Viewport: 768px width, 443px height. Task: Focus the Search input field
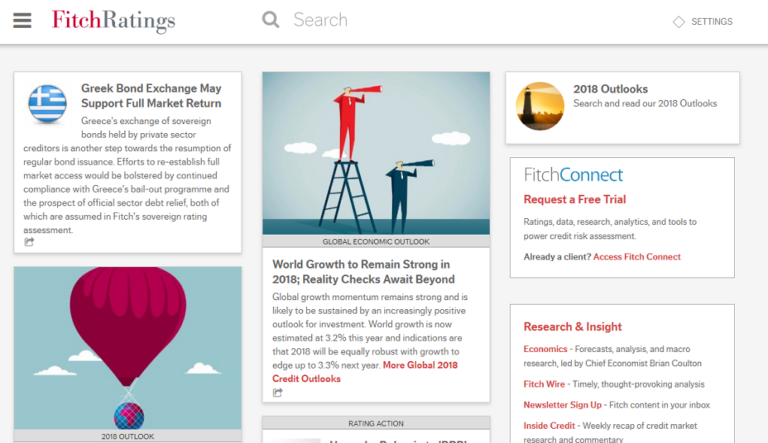[x=320, y=20]
